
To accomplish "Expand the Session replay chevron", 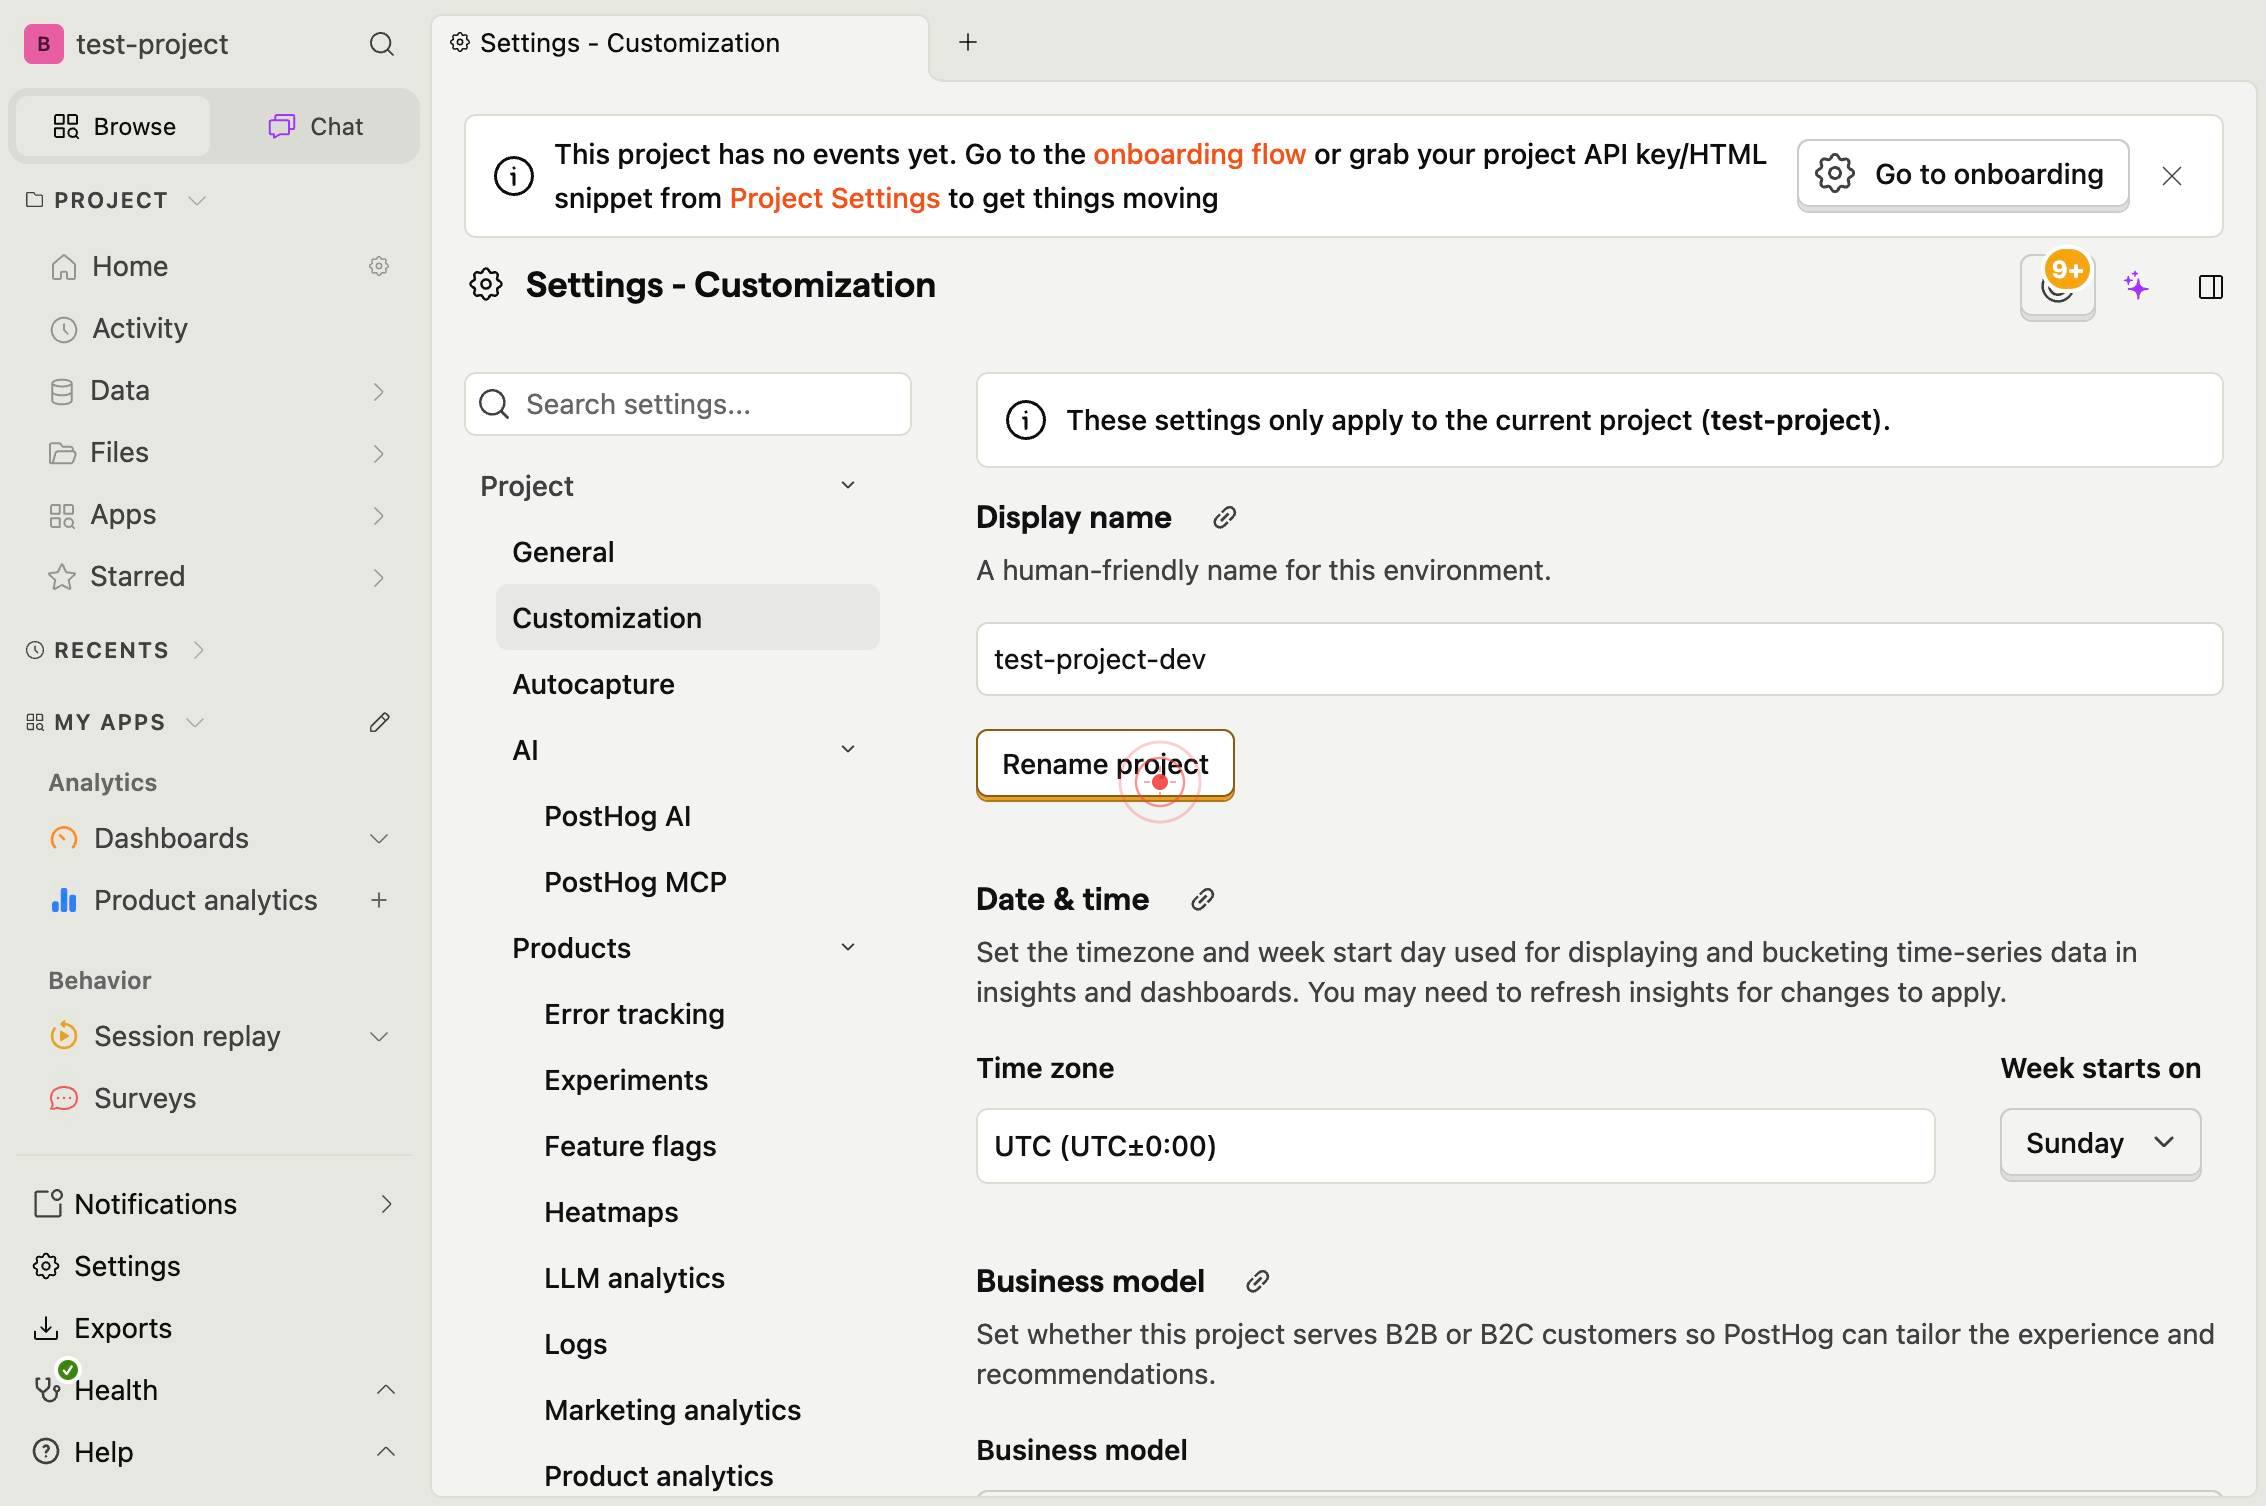I will click(x=379, y=1036).
